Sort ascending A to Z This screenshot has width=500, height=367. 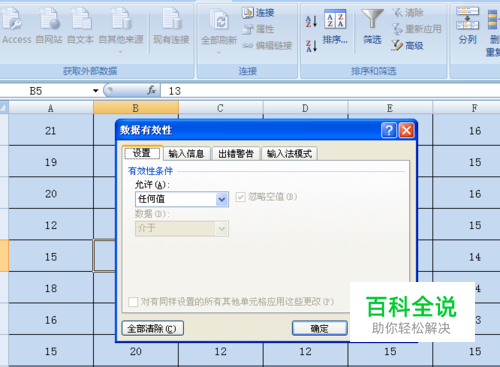pyautogui.click(x=311, y=22)
